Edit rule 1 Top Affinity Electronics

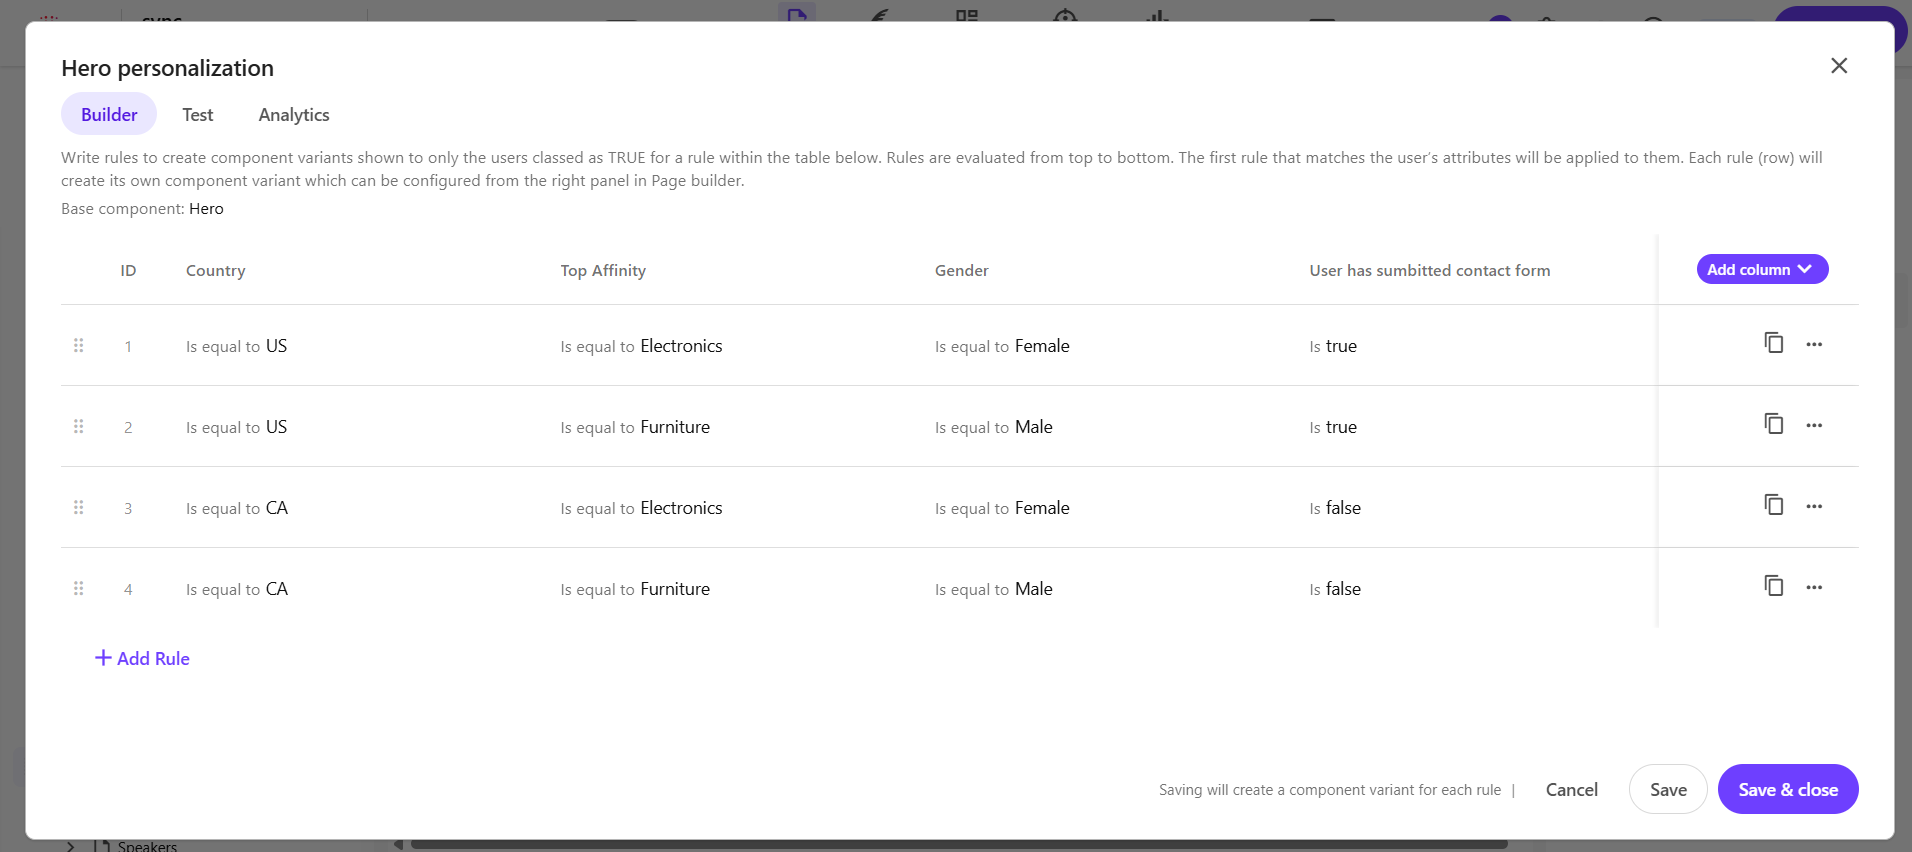pos(641,346)
